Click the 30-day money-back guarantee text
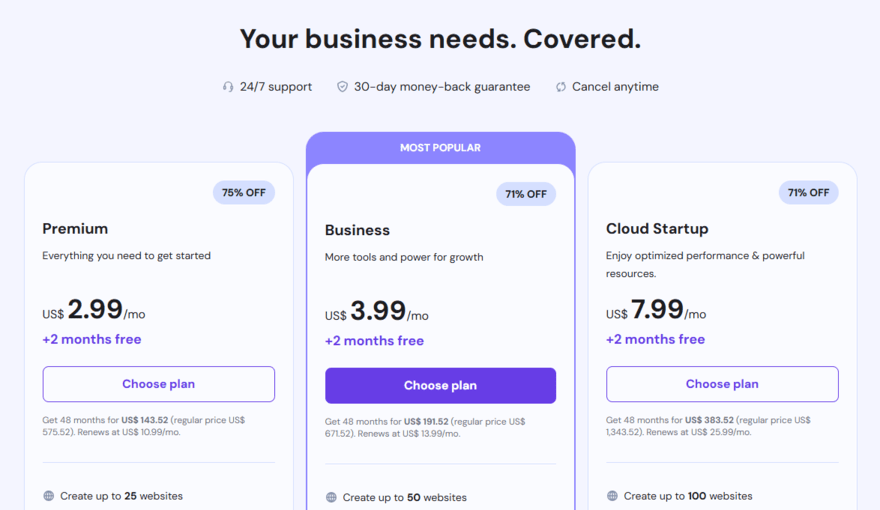The image size is (880, 510). [442, 87]
